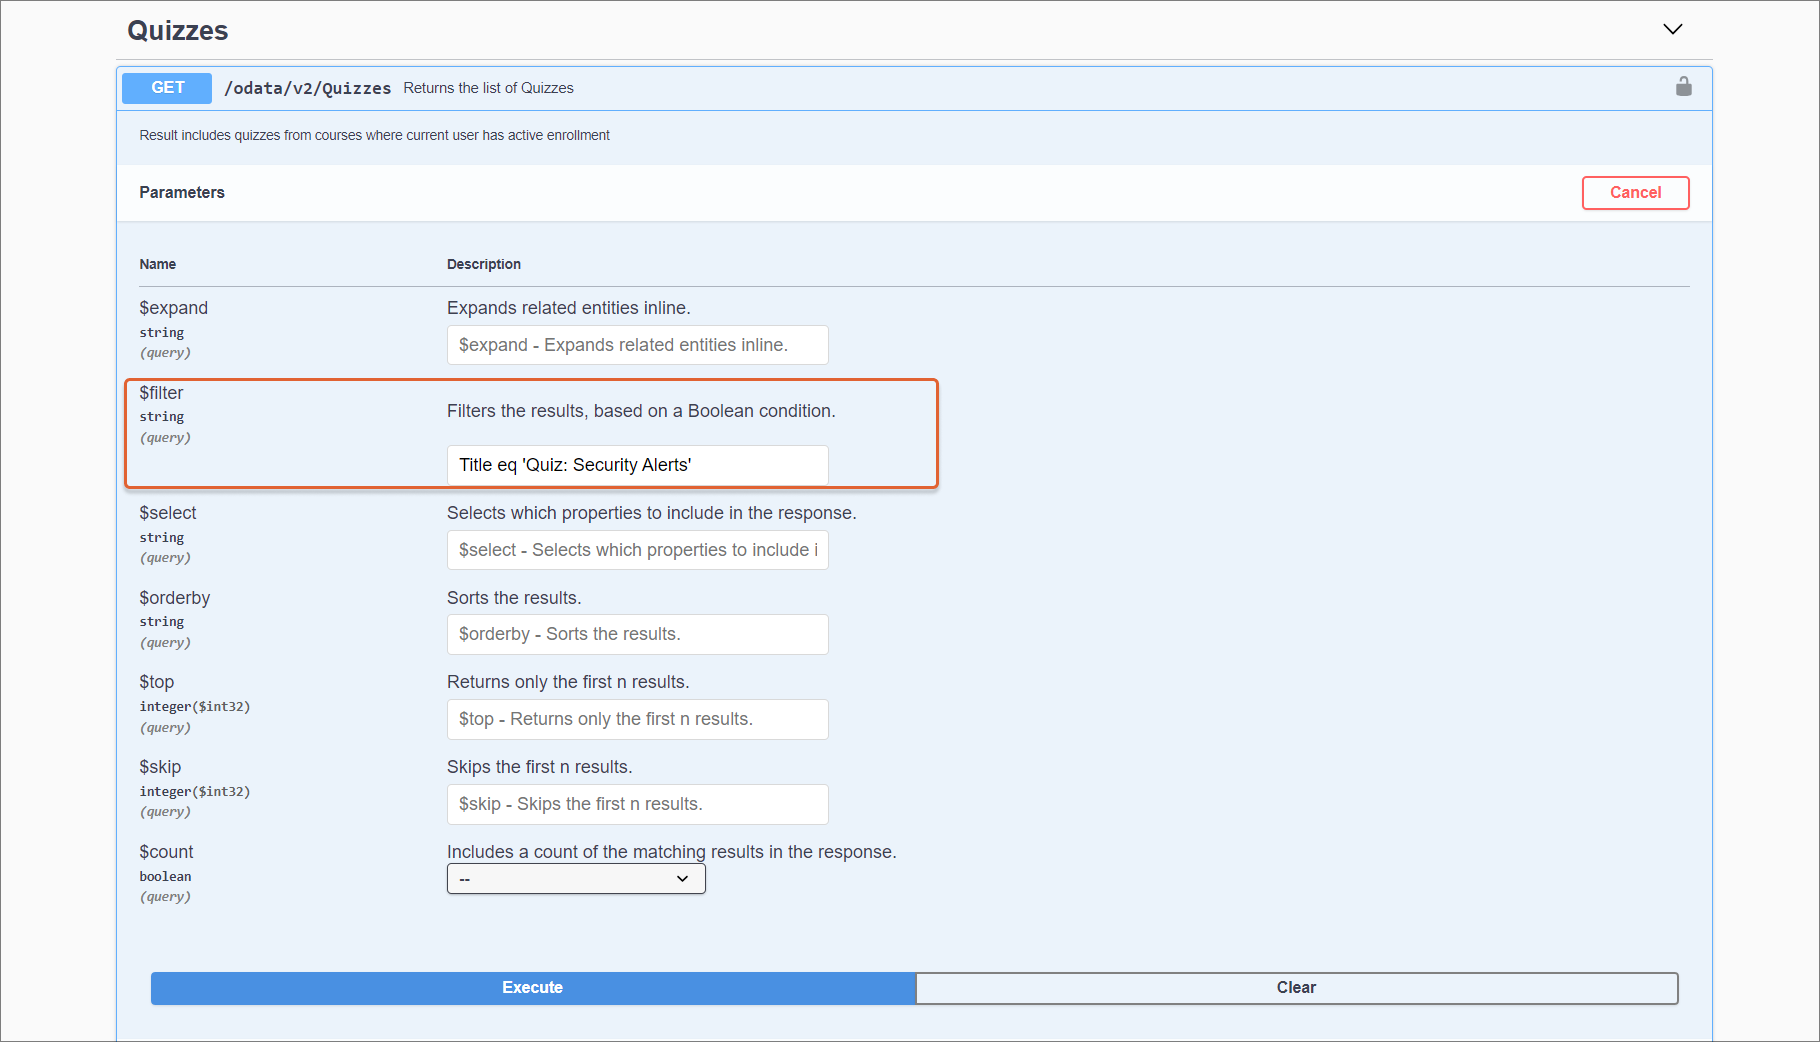Click the authorization lock icon
1820x1042 pixels.
(1683, 87)
